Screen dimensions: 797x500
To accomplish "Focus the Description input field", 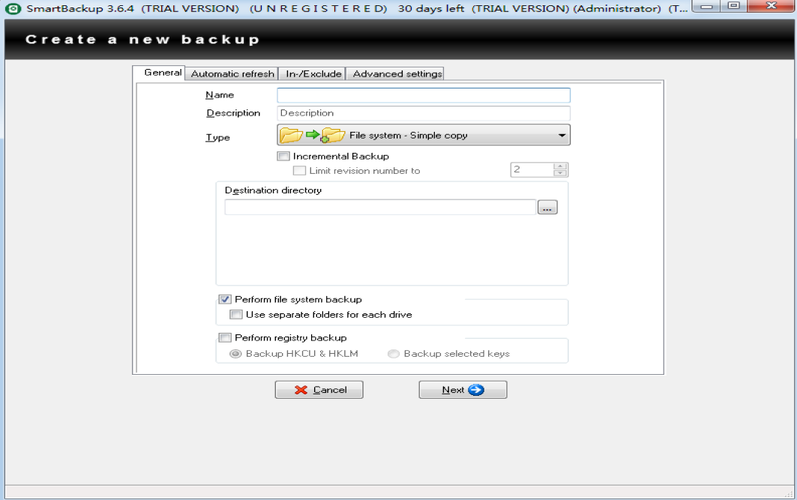I will (423, 113).
